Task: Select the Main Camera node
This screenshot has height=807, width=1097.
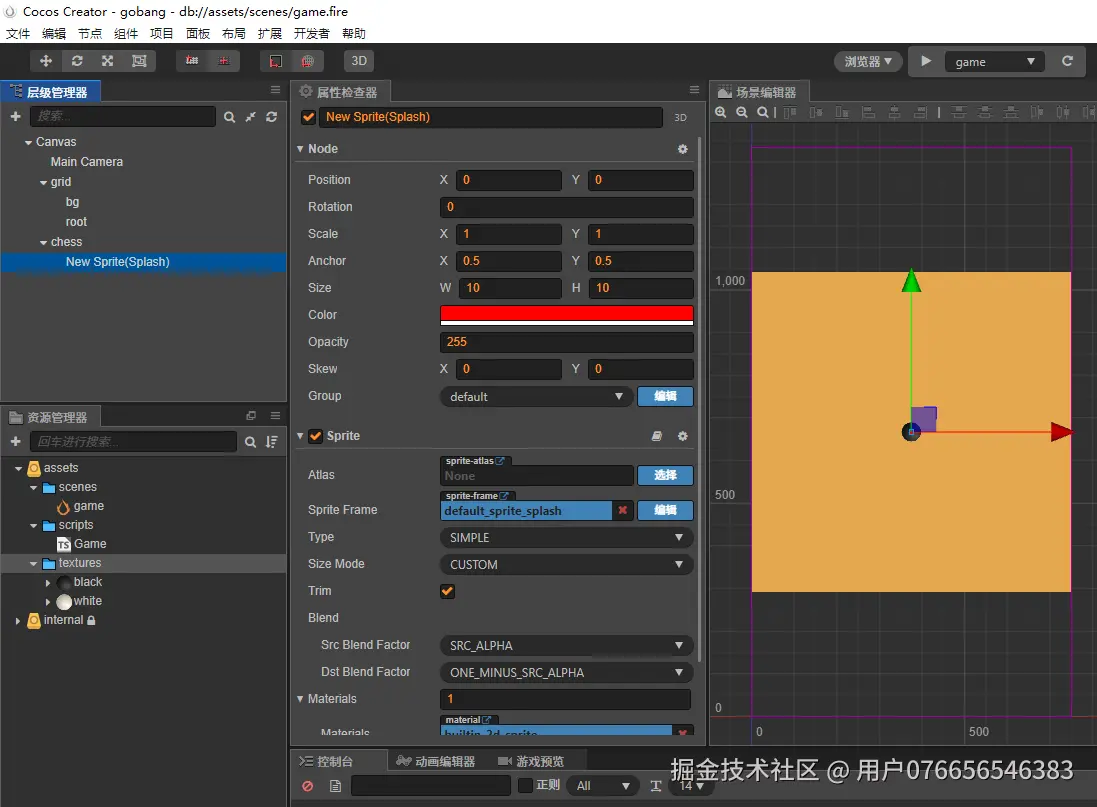Action: 87,162
